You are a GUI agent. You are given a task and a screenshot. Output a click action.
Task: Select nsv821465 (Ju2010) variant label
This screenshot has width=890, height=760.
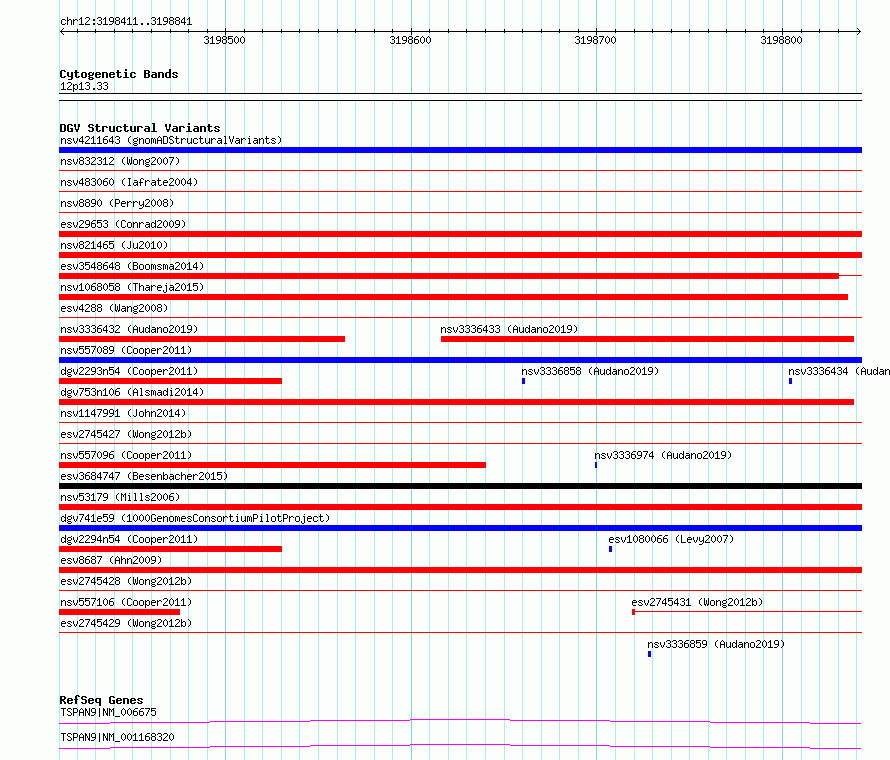click(x=114, y=245)
